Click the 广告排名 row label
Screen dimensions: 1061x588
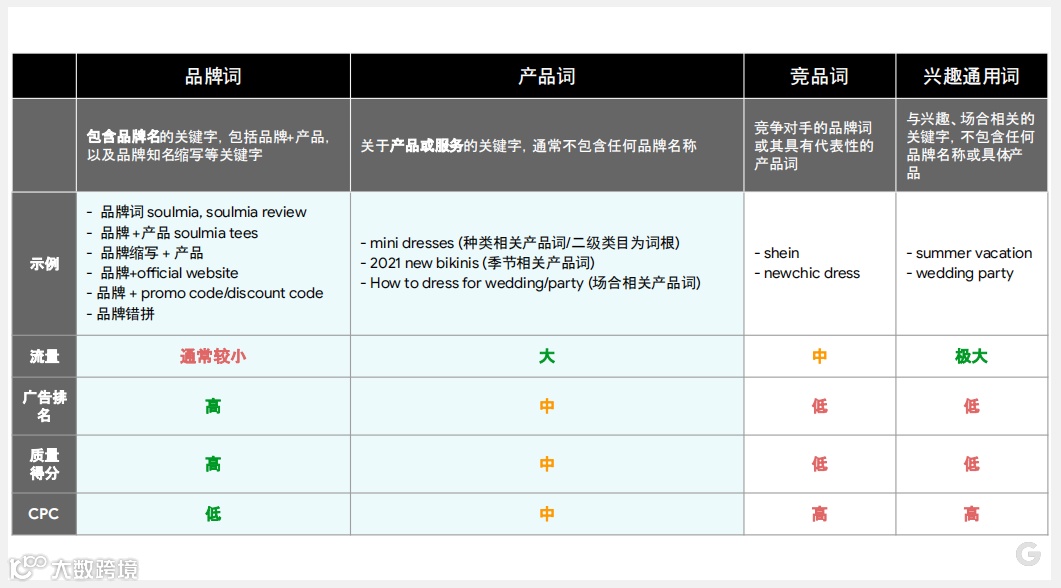click(42, 405)
